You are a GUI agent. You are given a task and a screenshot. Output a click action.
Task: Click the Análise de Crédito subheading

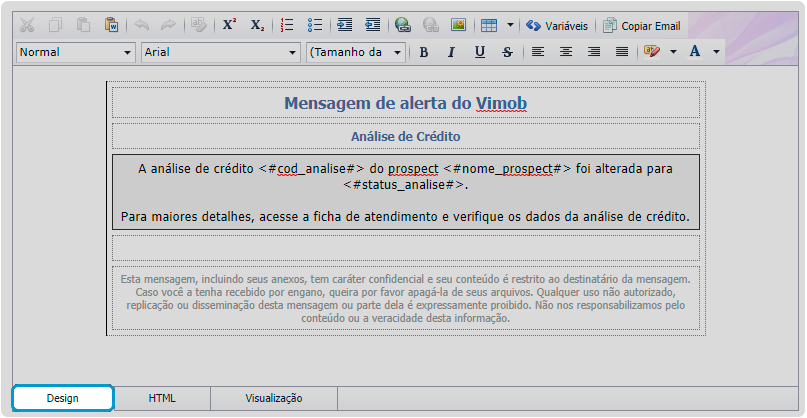(406, 137)
